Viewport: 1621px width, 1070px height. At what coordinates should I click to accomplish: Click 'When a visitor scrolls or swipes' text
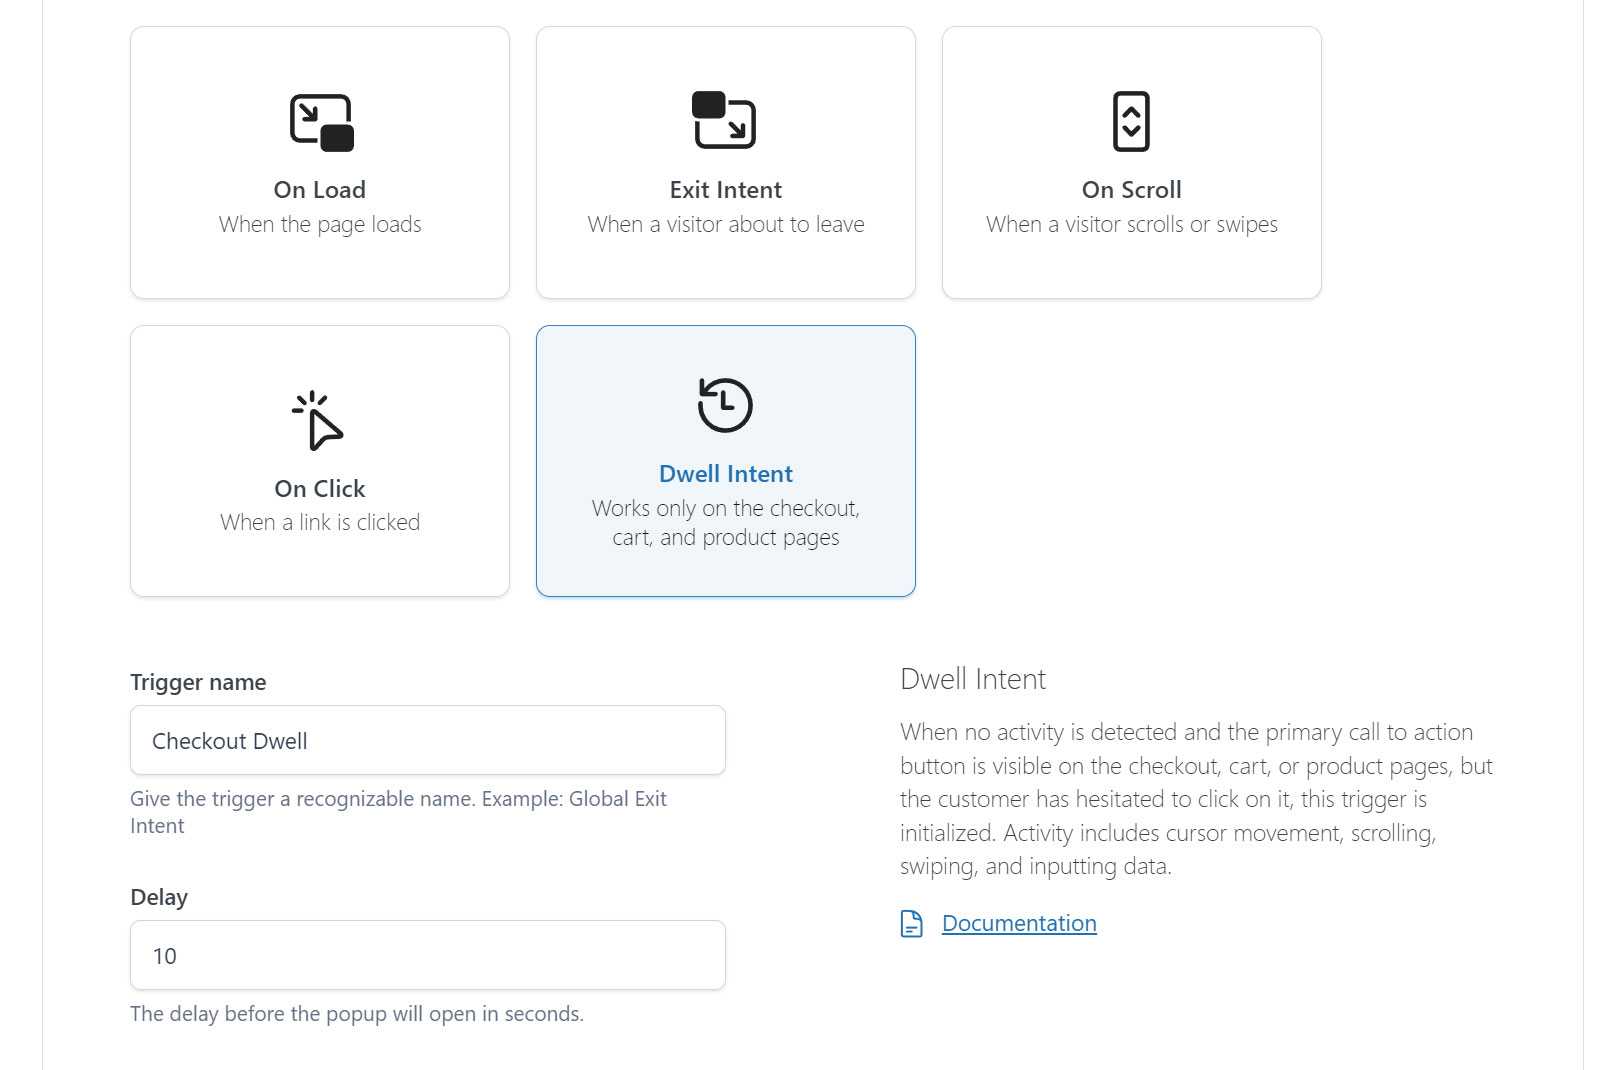(x=1132, y=225)
